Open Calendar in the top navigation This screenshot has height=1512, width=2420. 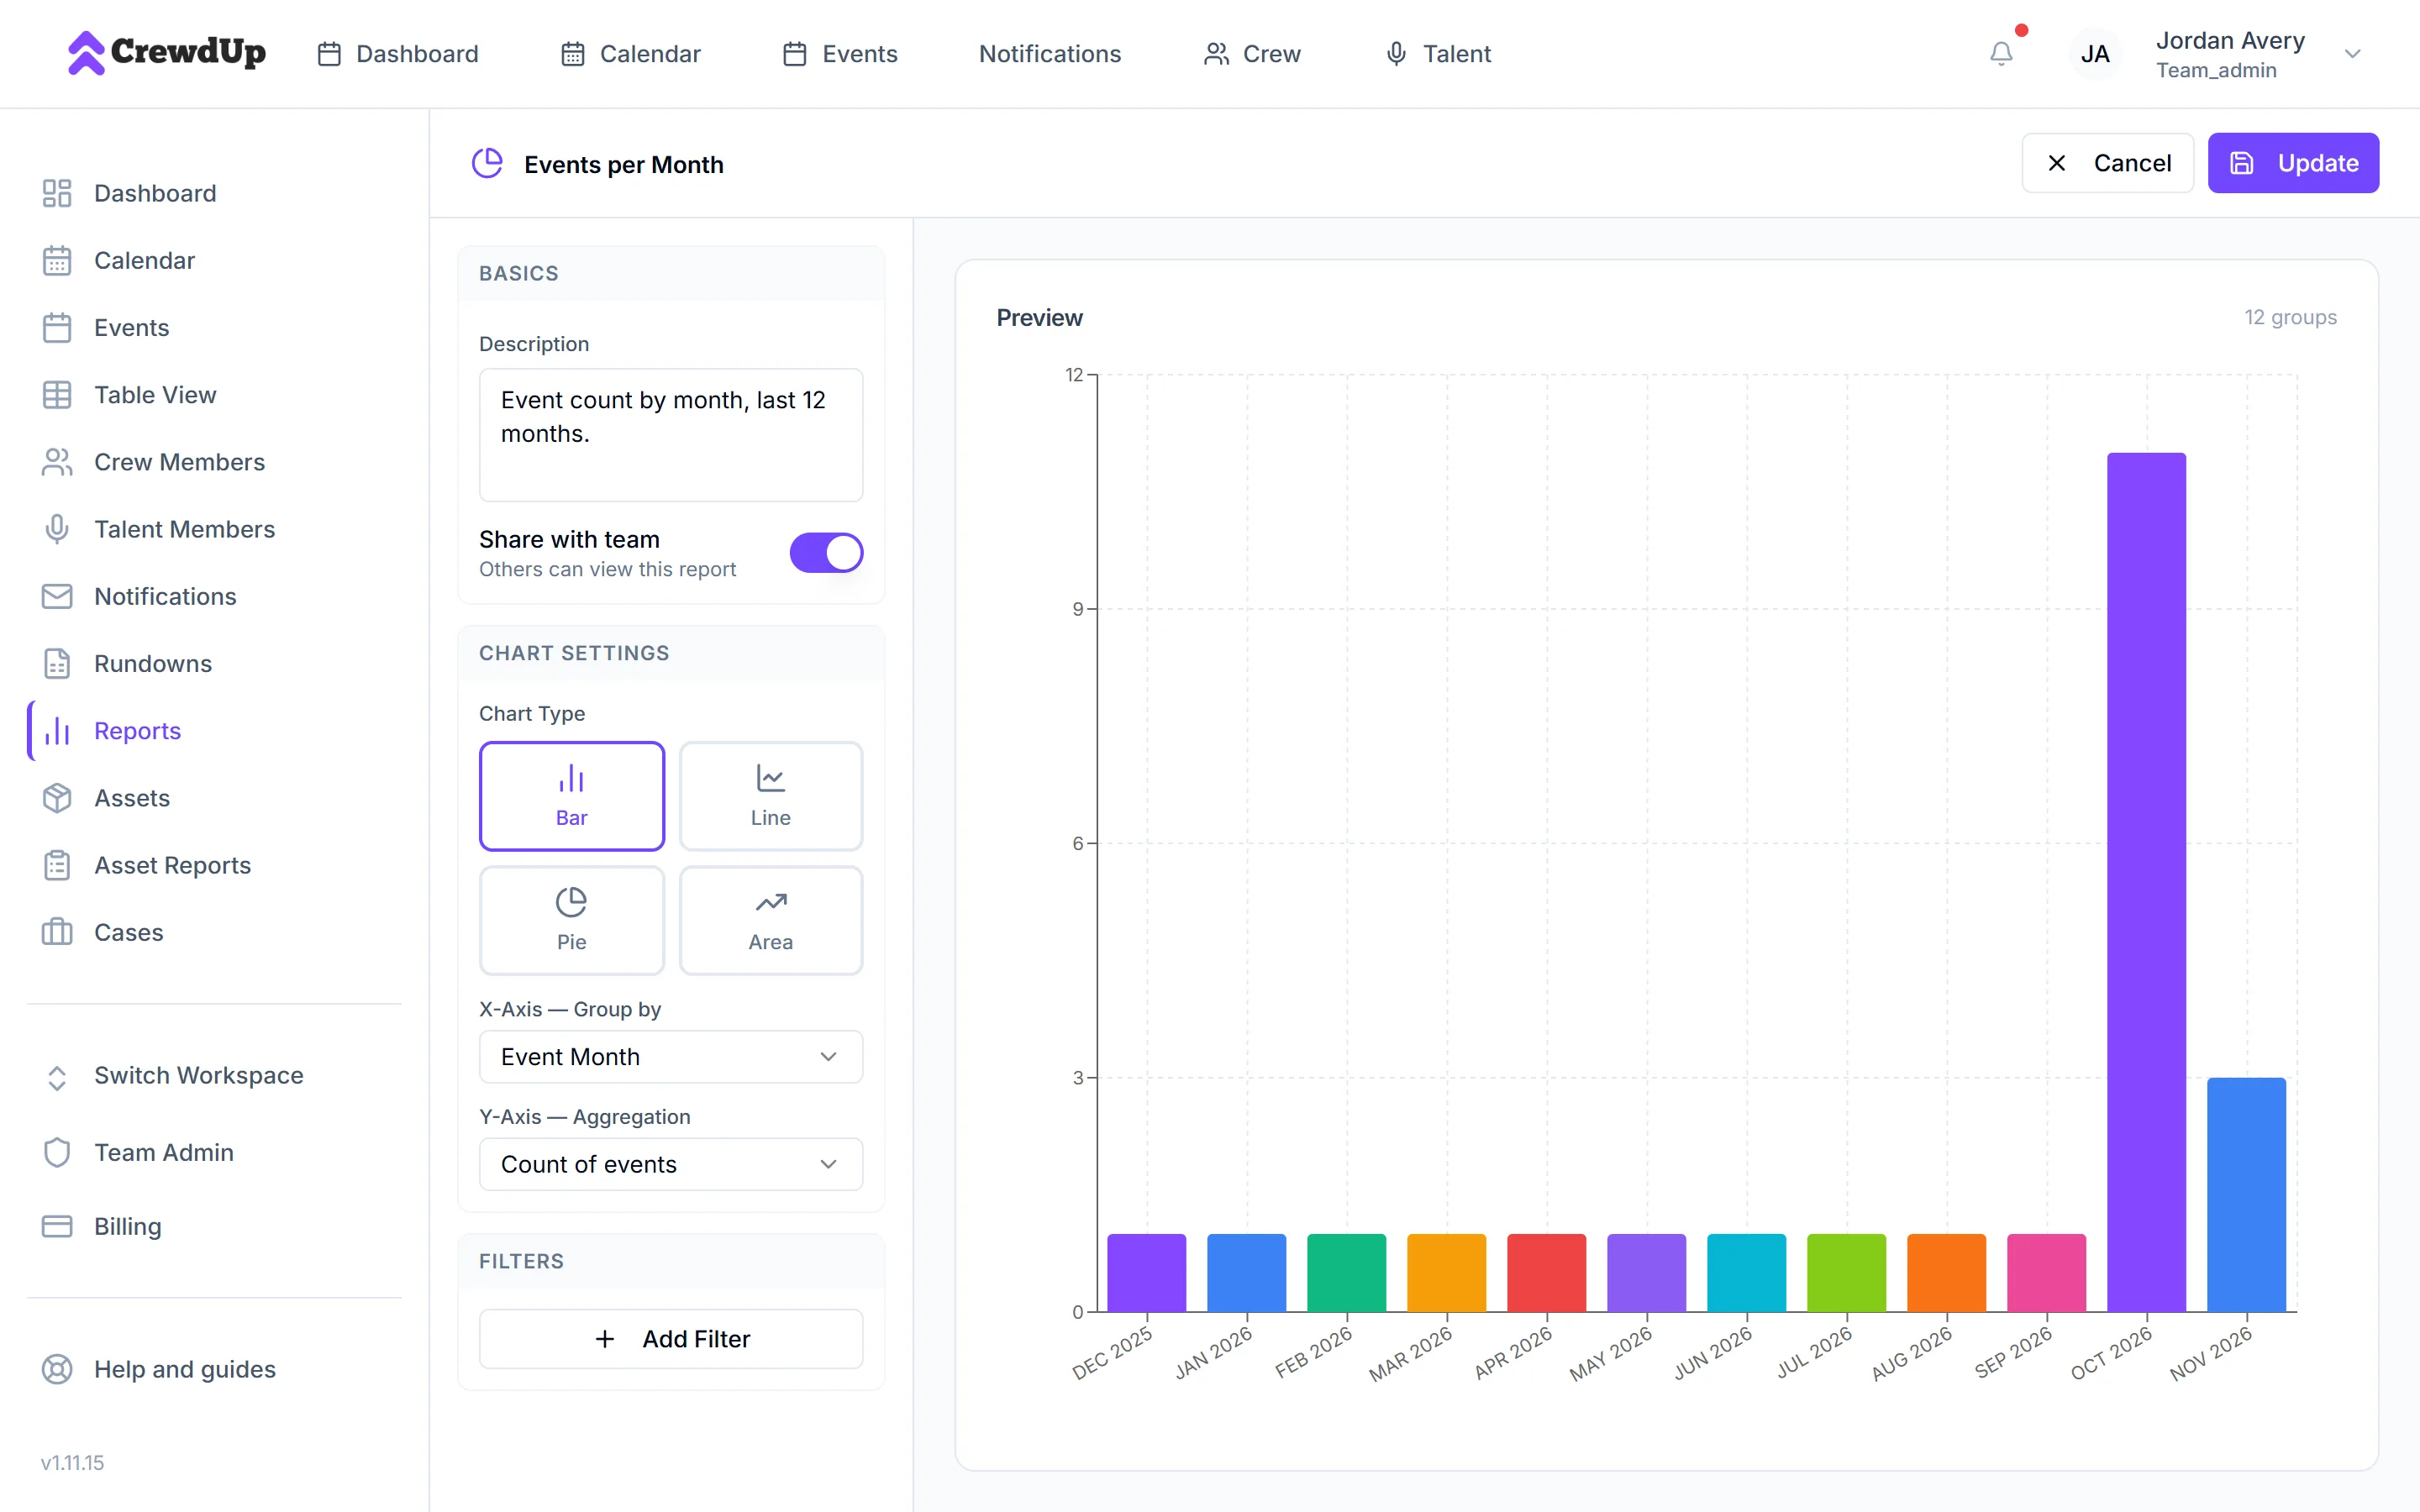[631, 54]
